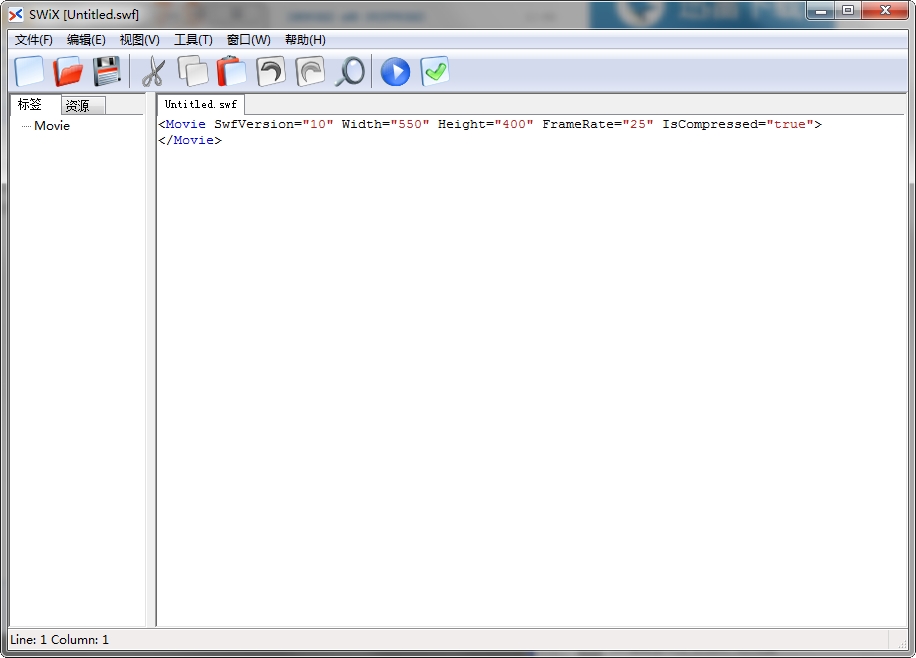Image resolution: width=916 pixels, height=658 pixels.
Task: Validate XML using green checkmark icon
Action: point(435,72)
